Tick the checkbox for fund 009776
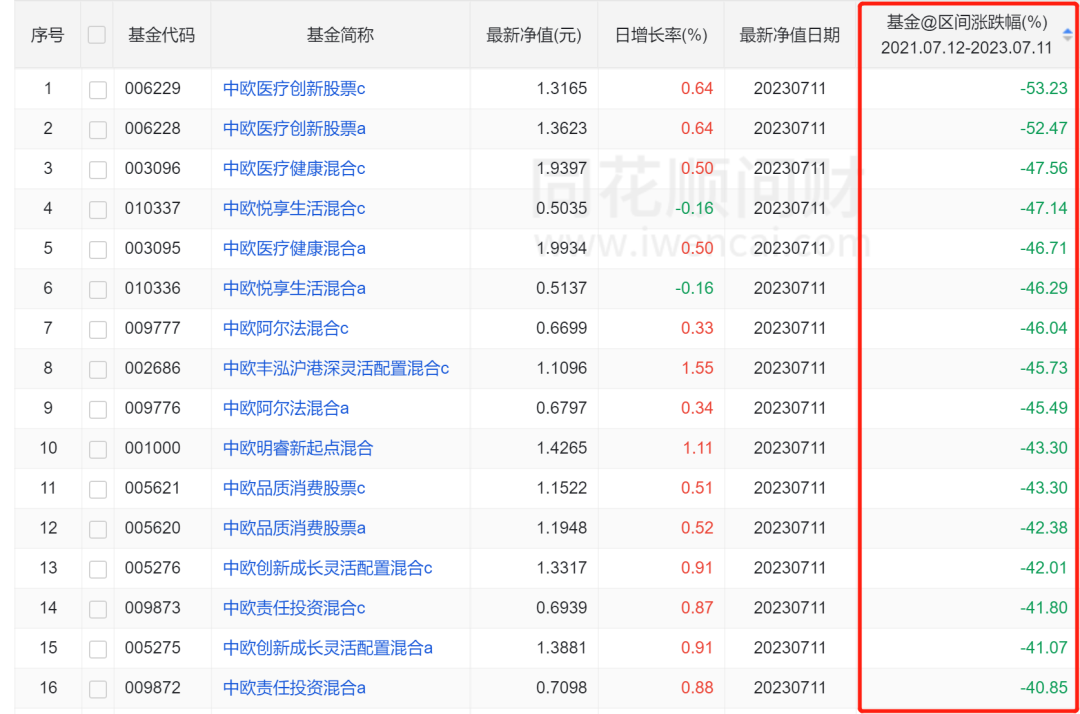The height and width of the screenshot is (714, 1080). [x=98, y=409]
